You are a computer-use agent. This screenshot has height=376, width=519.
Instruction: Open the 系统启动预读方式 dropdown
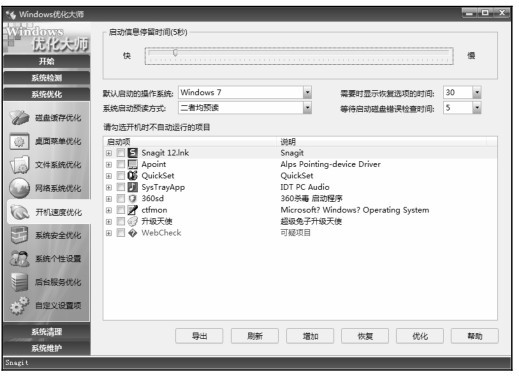coord(307,108)
